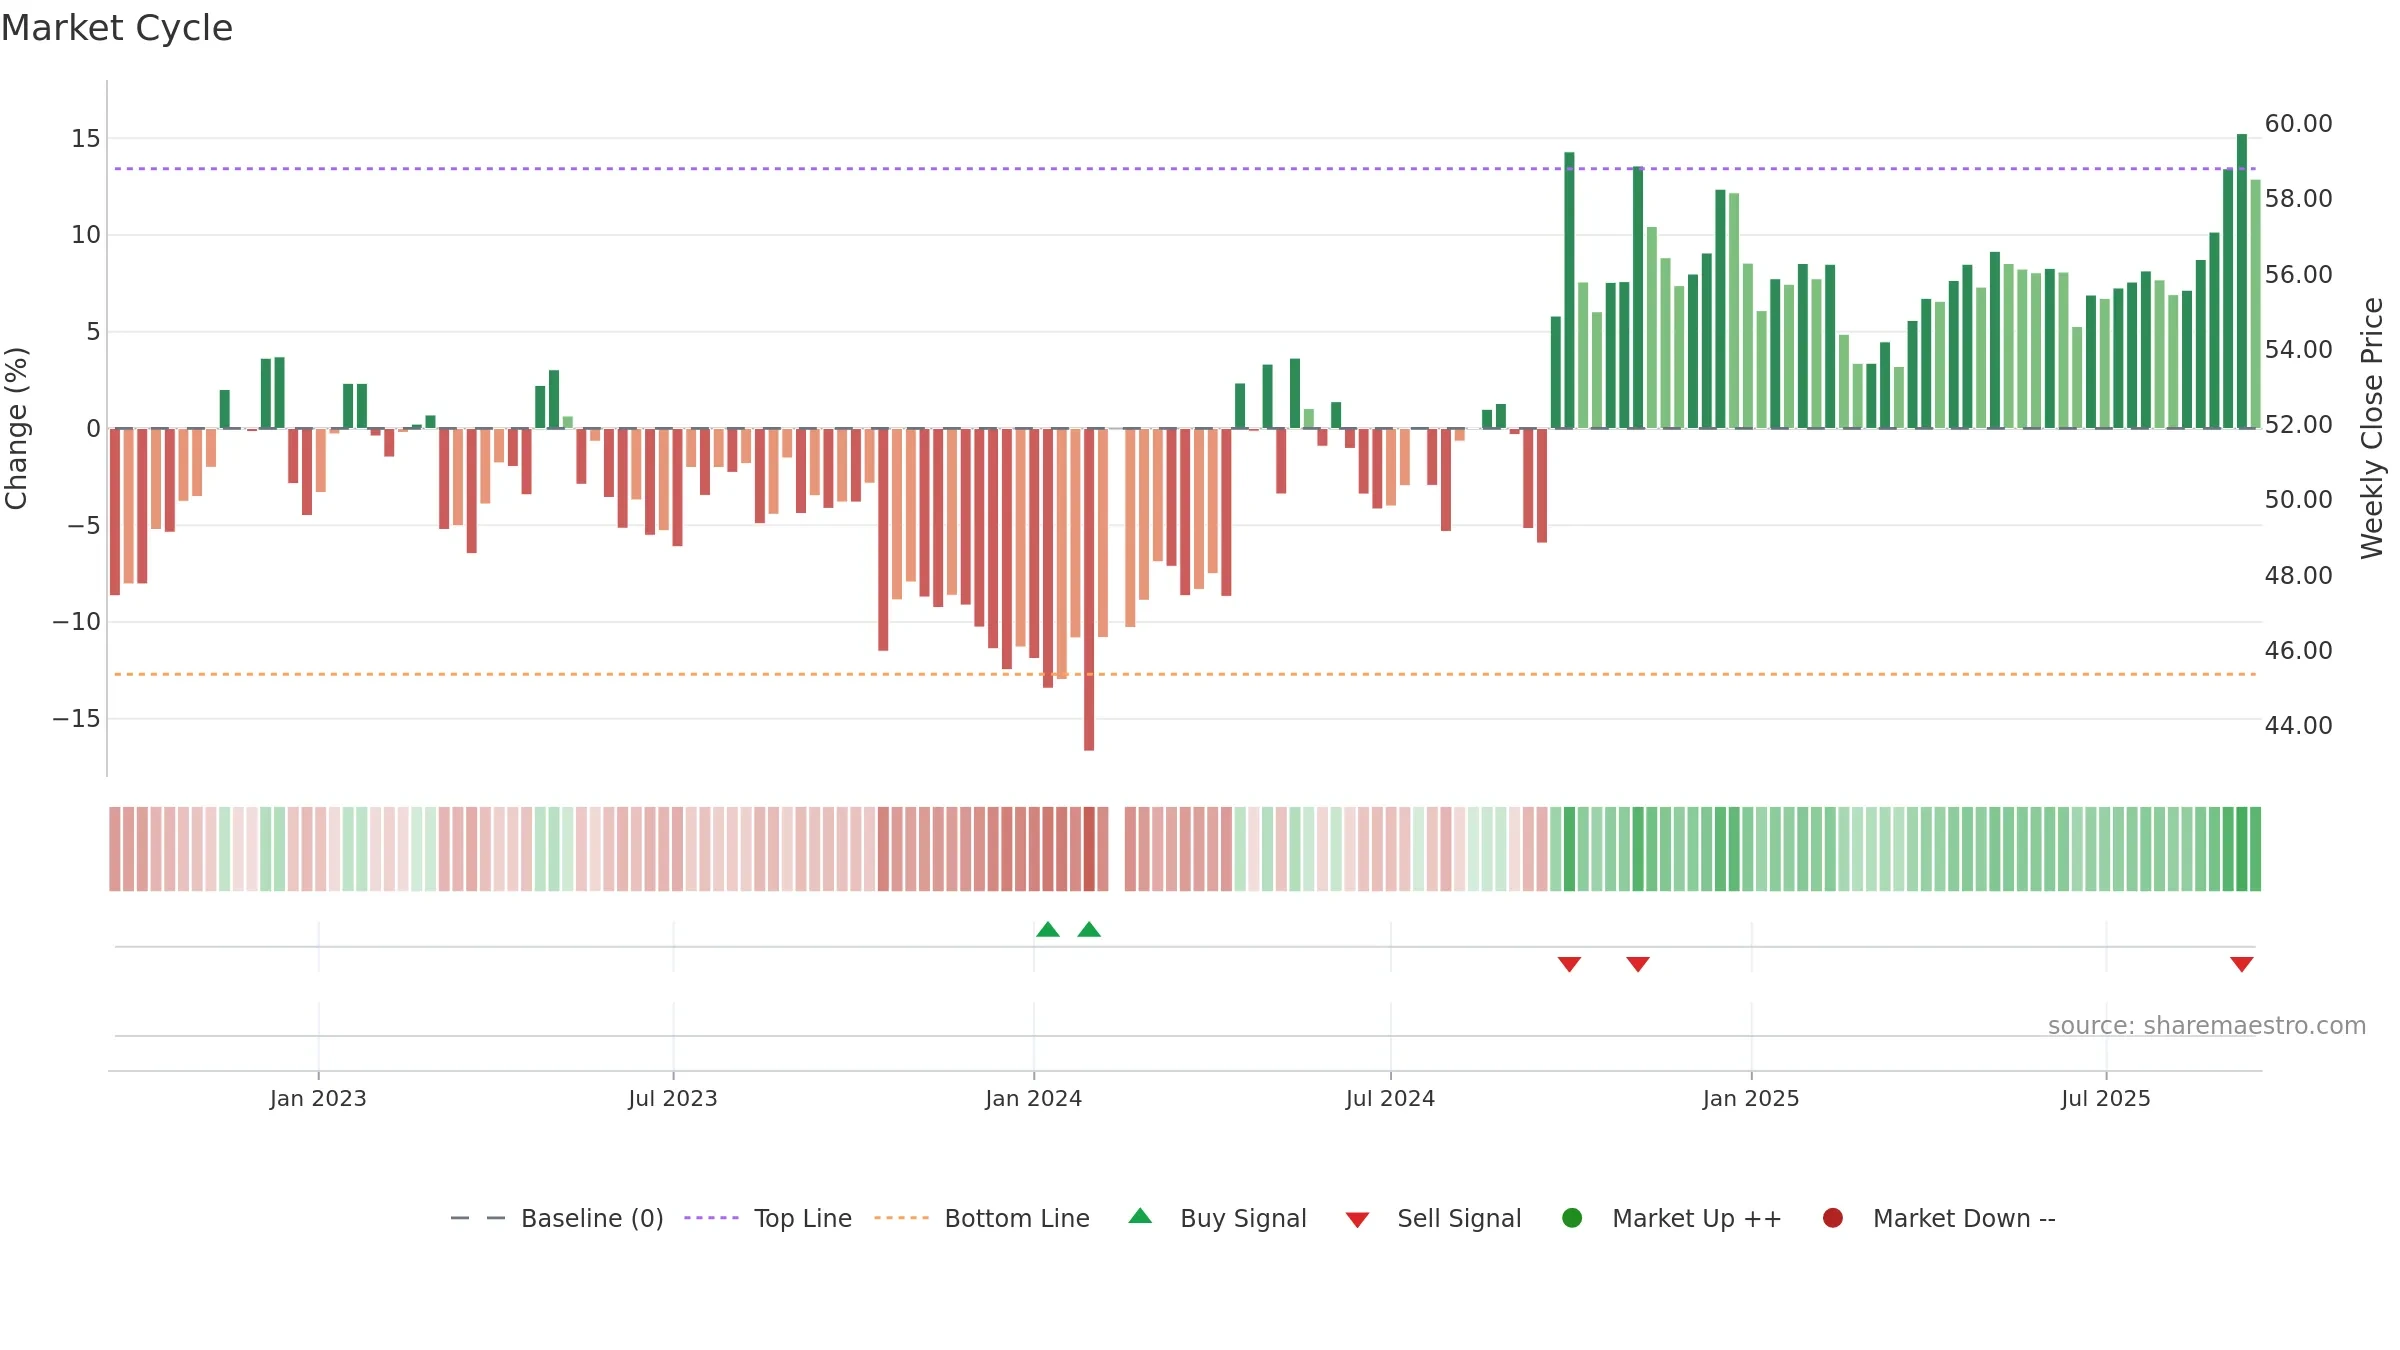
Task: Click the green Buy Signal triangle in legend
Action: [x=1140, y=1216]
